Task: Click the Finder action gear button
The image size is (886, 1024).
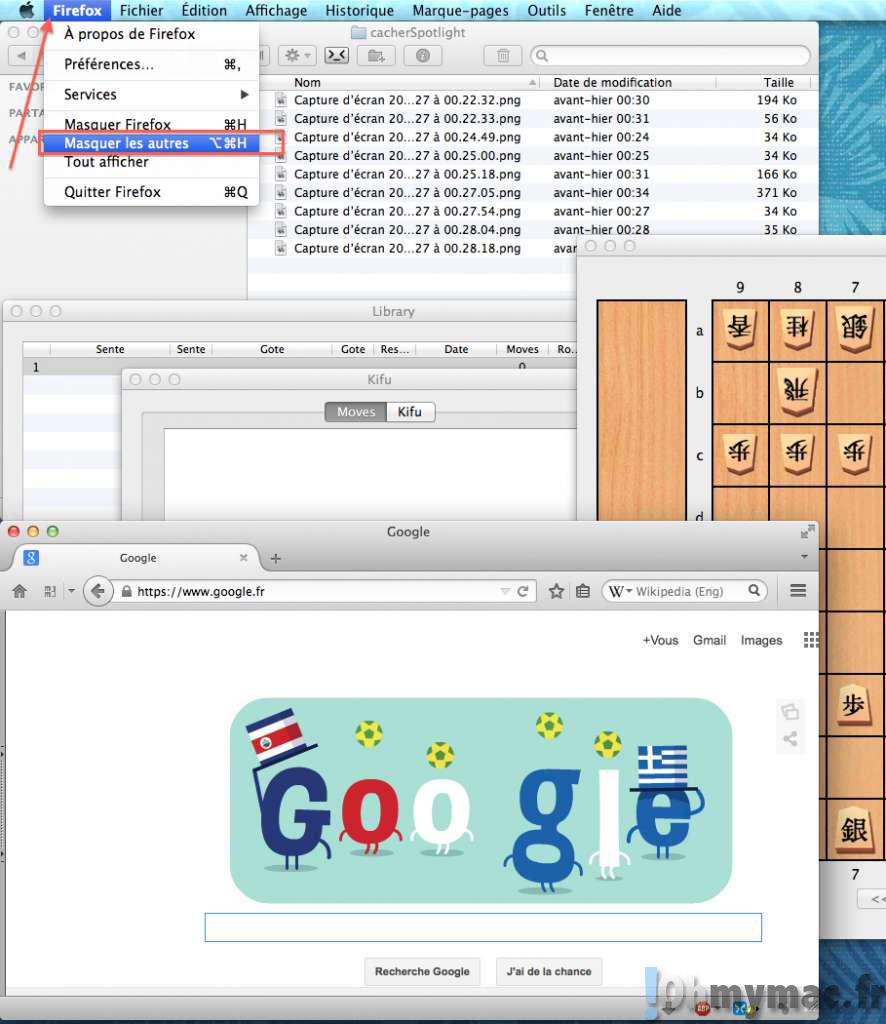Action: (x=297, y=56)
